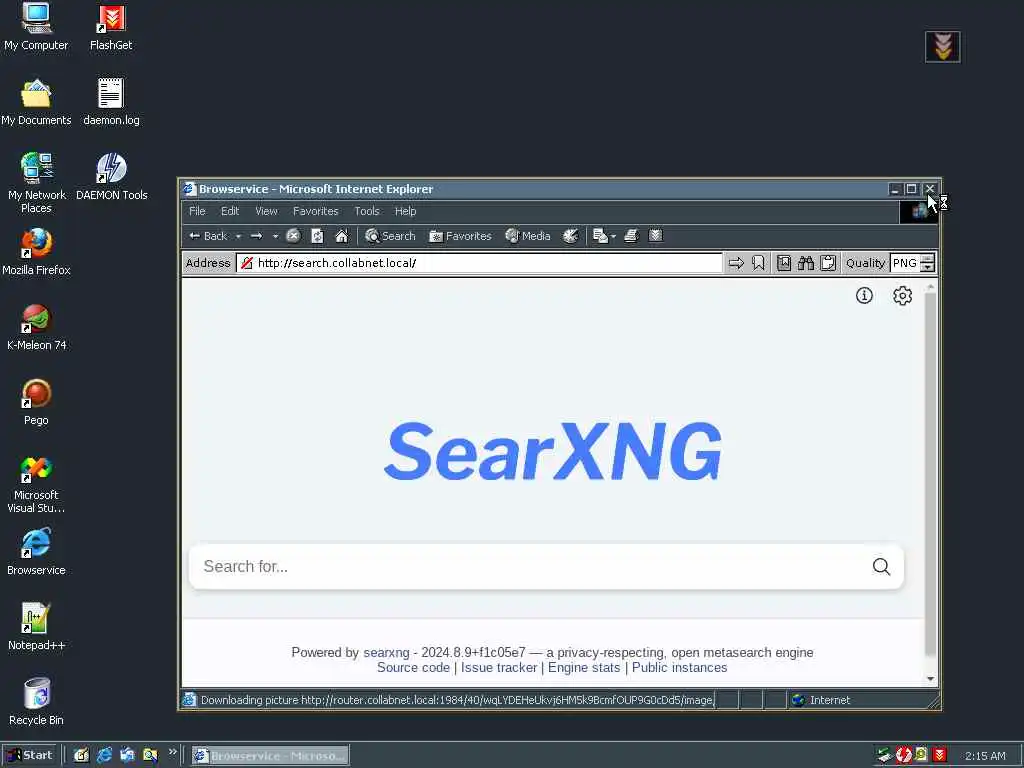This screenshot has height=768, width=1024.
Task: Click the Quality PNG spinner arrows
Action: [x=927, y=263]
